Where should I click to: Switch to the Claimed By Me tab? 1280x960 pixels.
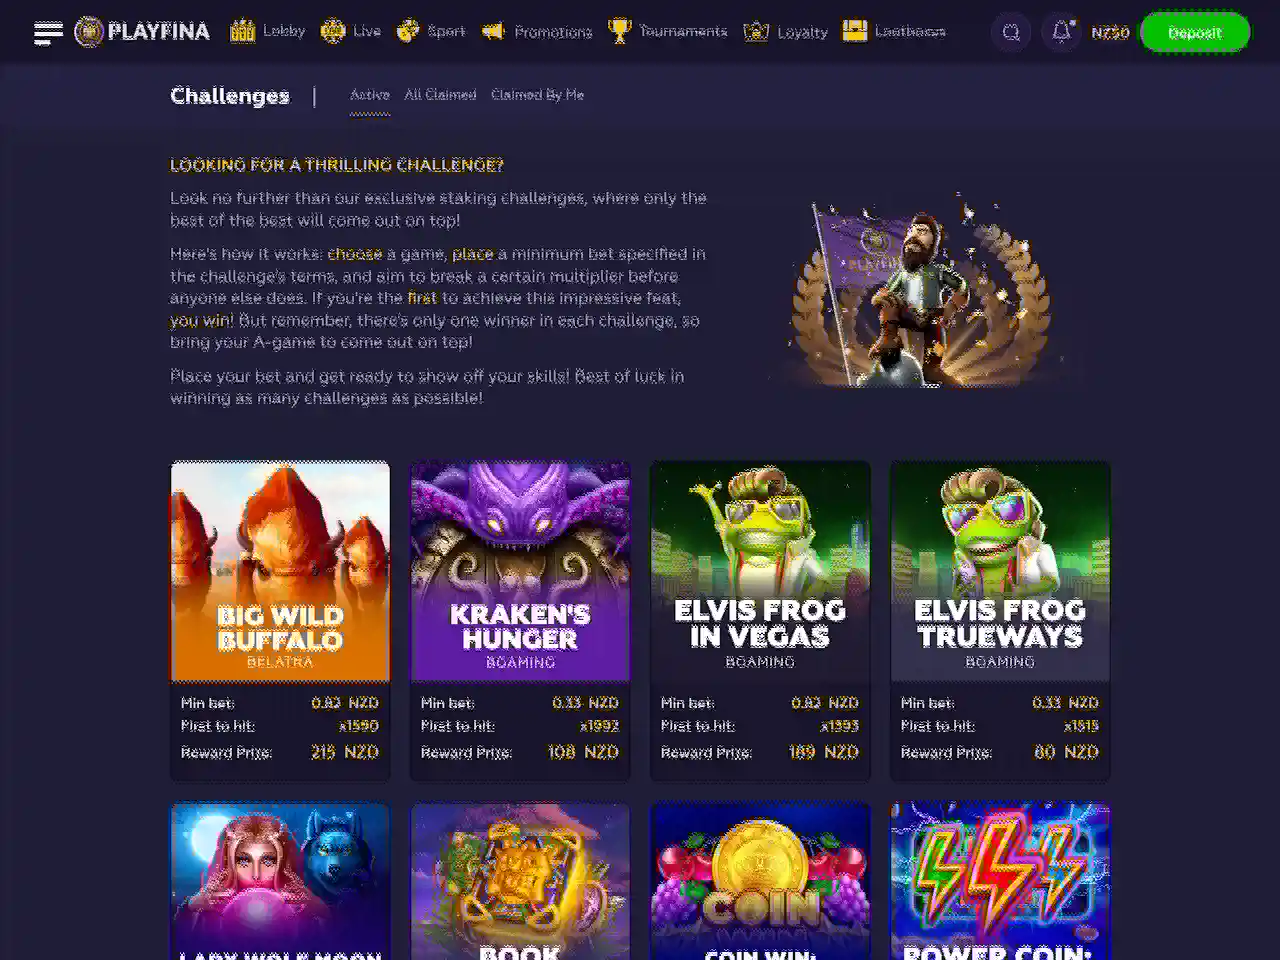[537, 95]
